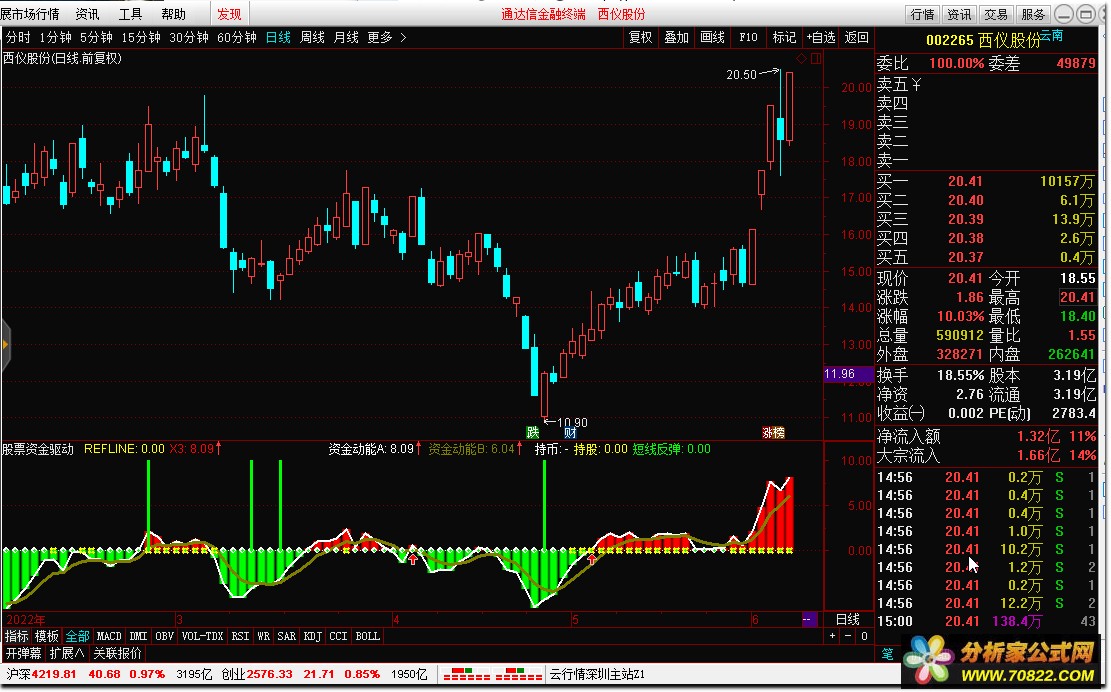
Task: Select the 日线 daily period
Action: (278, 37)
